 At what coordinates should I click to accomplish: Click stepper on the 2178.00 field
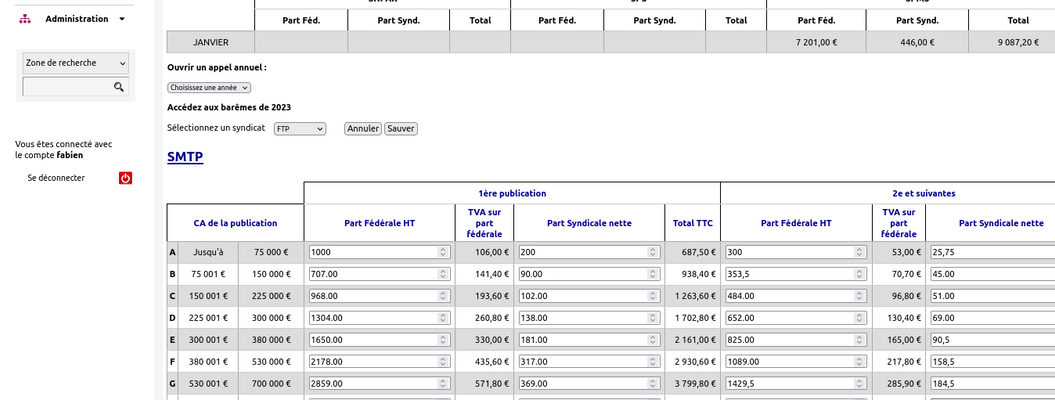443,362
